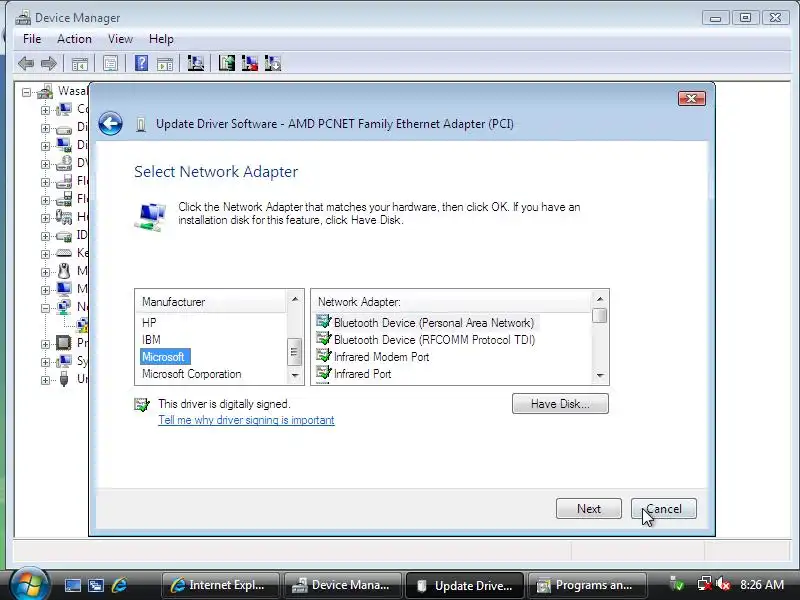Click Scan for hardware changes icon
800x600 pixels.
coord(195,63)
